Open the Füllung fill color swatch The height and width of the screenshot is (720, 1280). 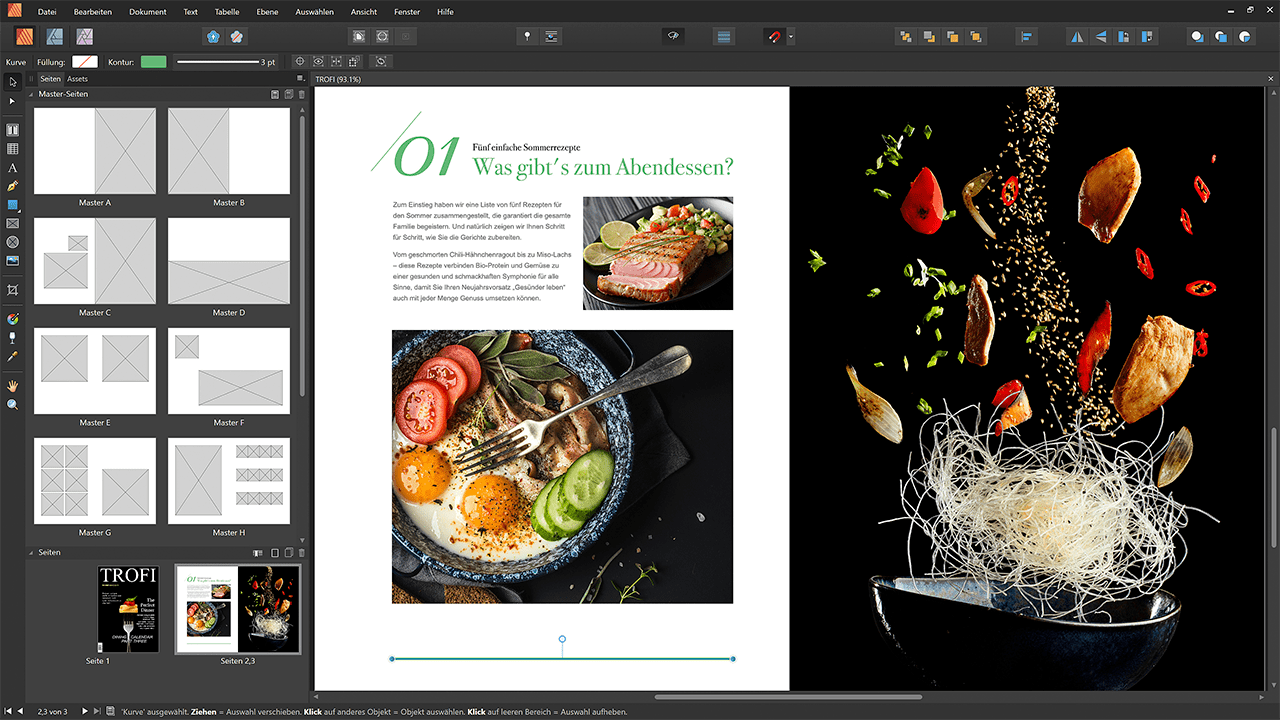click(85, 62)
